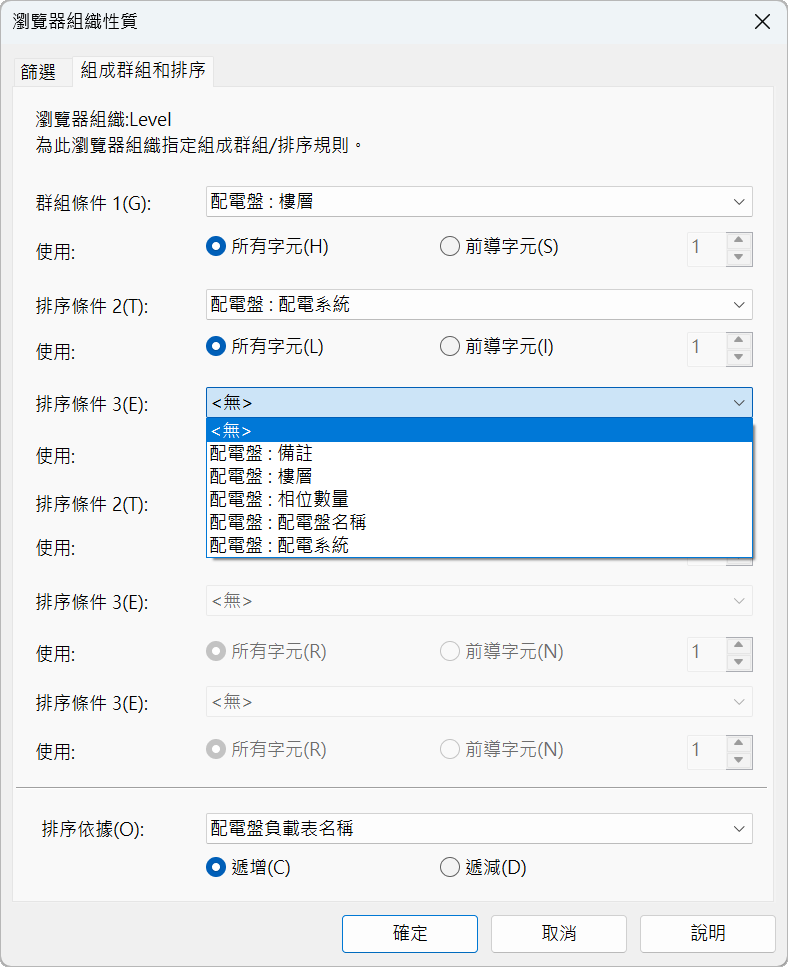The image size is (788, 967).
Task: Switch to the 篩選 tab
Action: [x=38, y=72]
